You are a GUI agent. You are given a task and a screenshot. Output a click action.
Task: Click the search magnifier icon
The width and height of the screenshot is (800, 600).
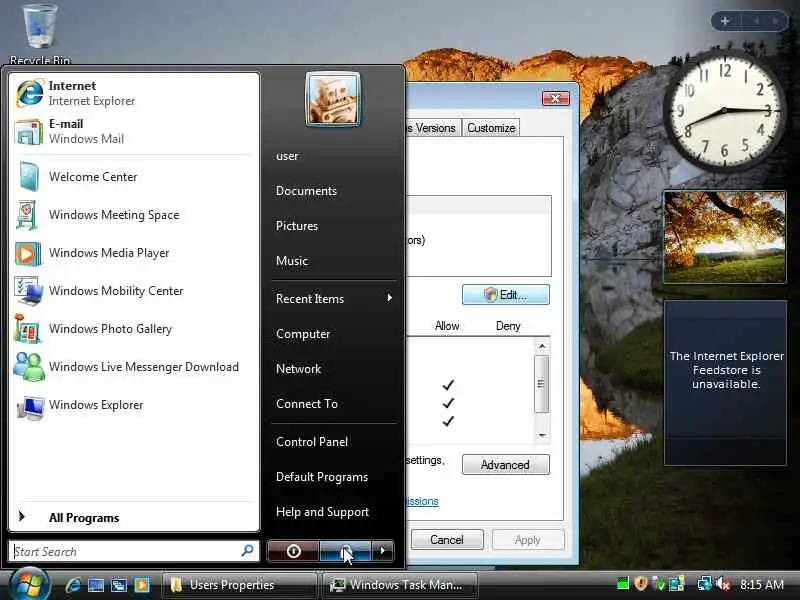[x=247, y=551]
